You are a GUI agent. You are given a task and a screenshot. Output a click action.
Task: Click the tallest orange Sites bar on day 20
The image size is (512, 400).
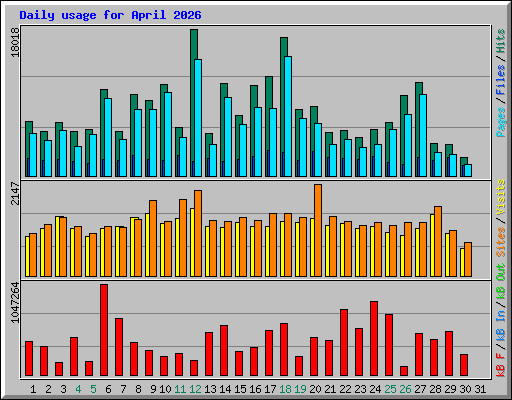click(318, 230)
